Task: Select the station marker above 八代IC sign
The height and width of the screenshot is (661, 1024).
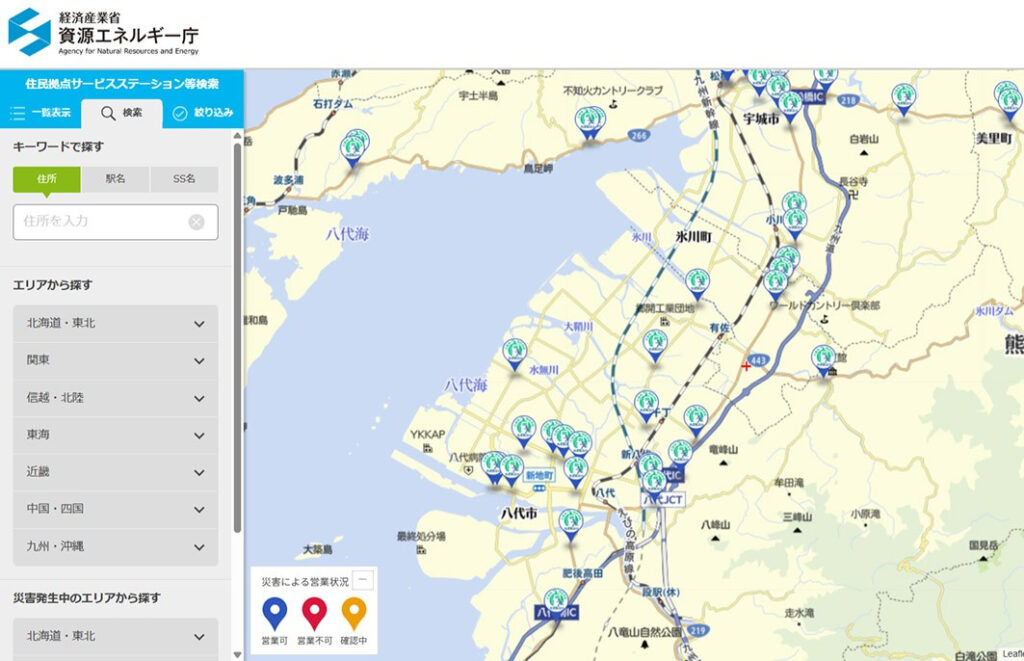Action: click(680, 455)
